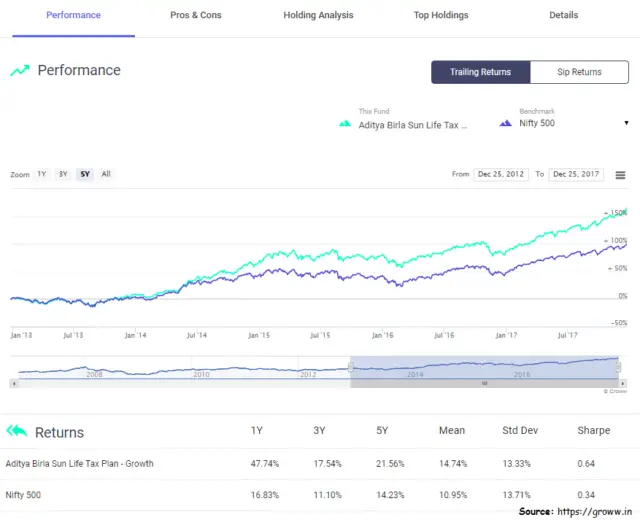Open the Details tab
The width and height of the screenshot is (640, 520).
coord(564,15)
